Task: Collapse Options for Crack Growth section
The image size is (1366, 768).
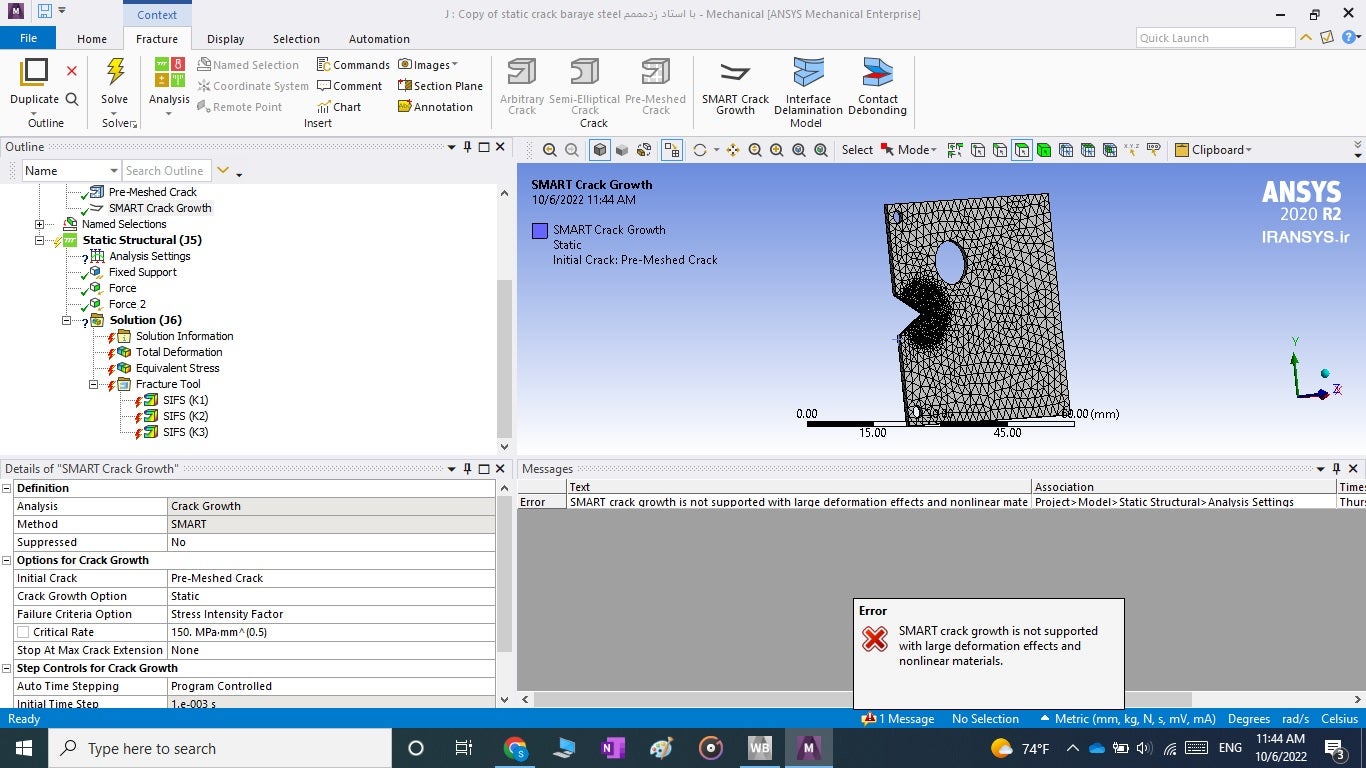Action: coord(7,560)
